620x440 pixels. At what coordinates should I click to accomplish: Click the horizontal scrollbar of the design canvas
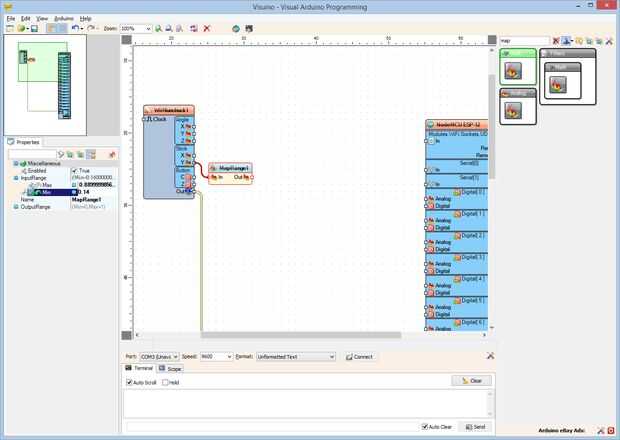click(x=301, y=335)
